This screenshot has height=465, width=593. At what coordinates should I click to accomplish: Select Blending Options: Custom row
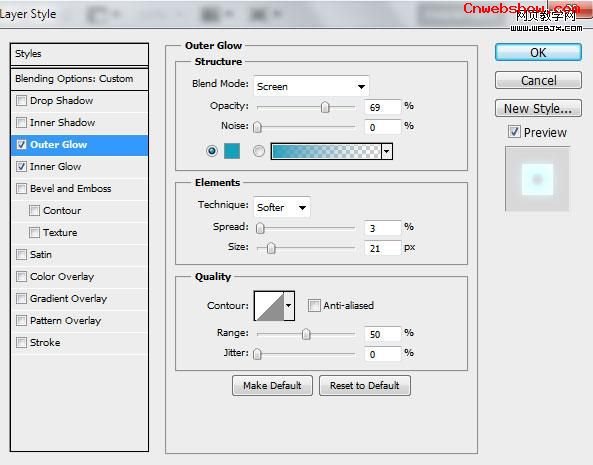pyautogui.click(x=79, y=79)
